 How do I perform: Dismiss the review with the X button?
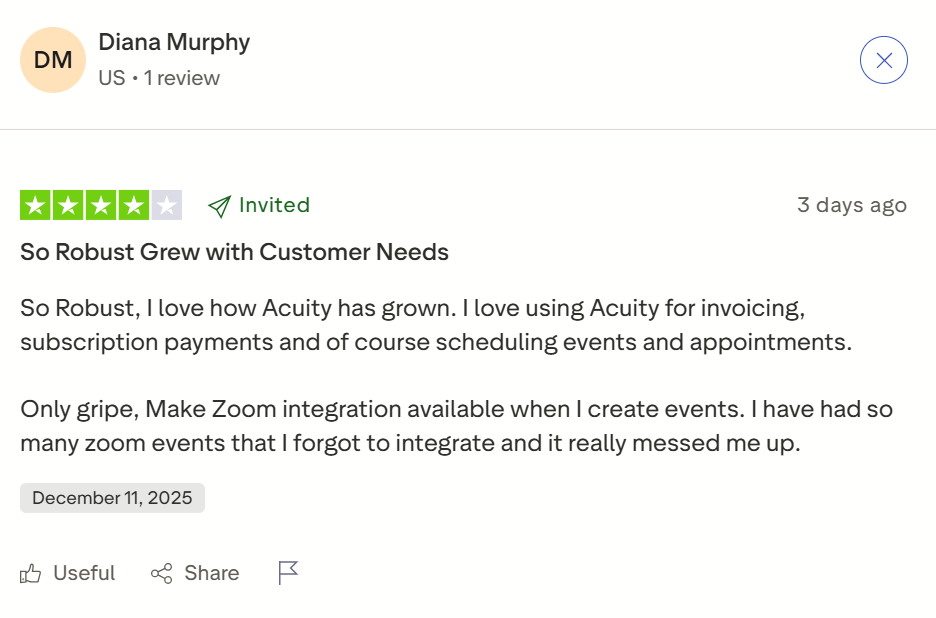click(883, 59)
